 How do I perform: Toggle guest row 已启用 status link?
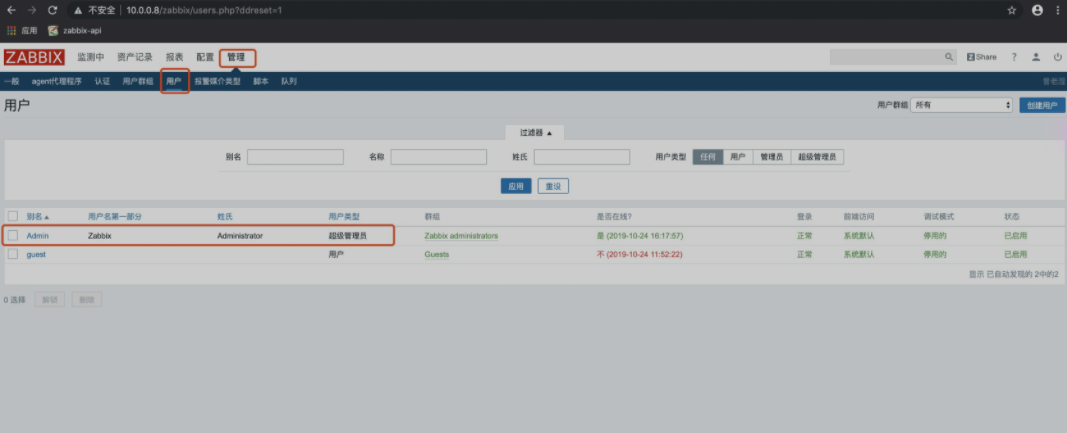pos(1016,254)
